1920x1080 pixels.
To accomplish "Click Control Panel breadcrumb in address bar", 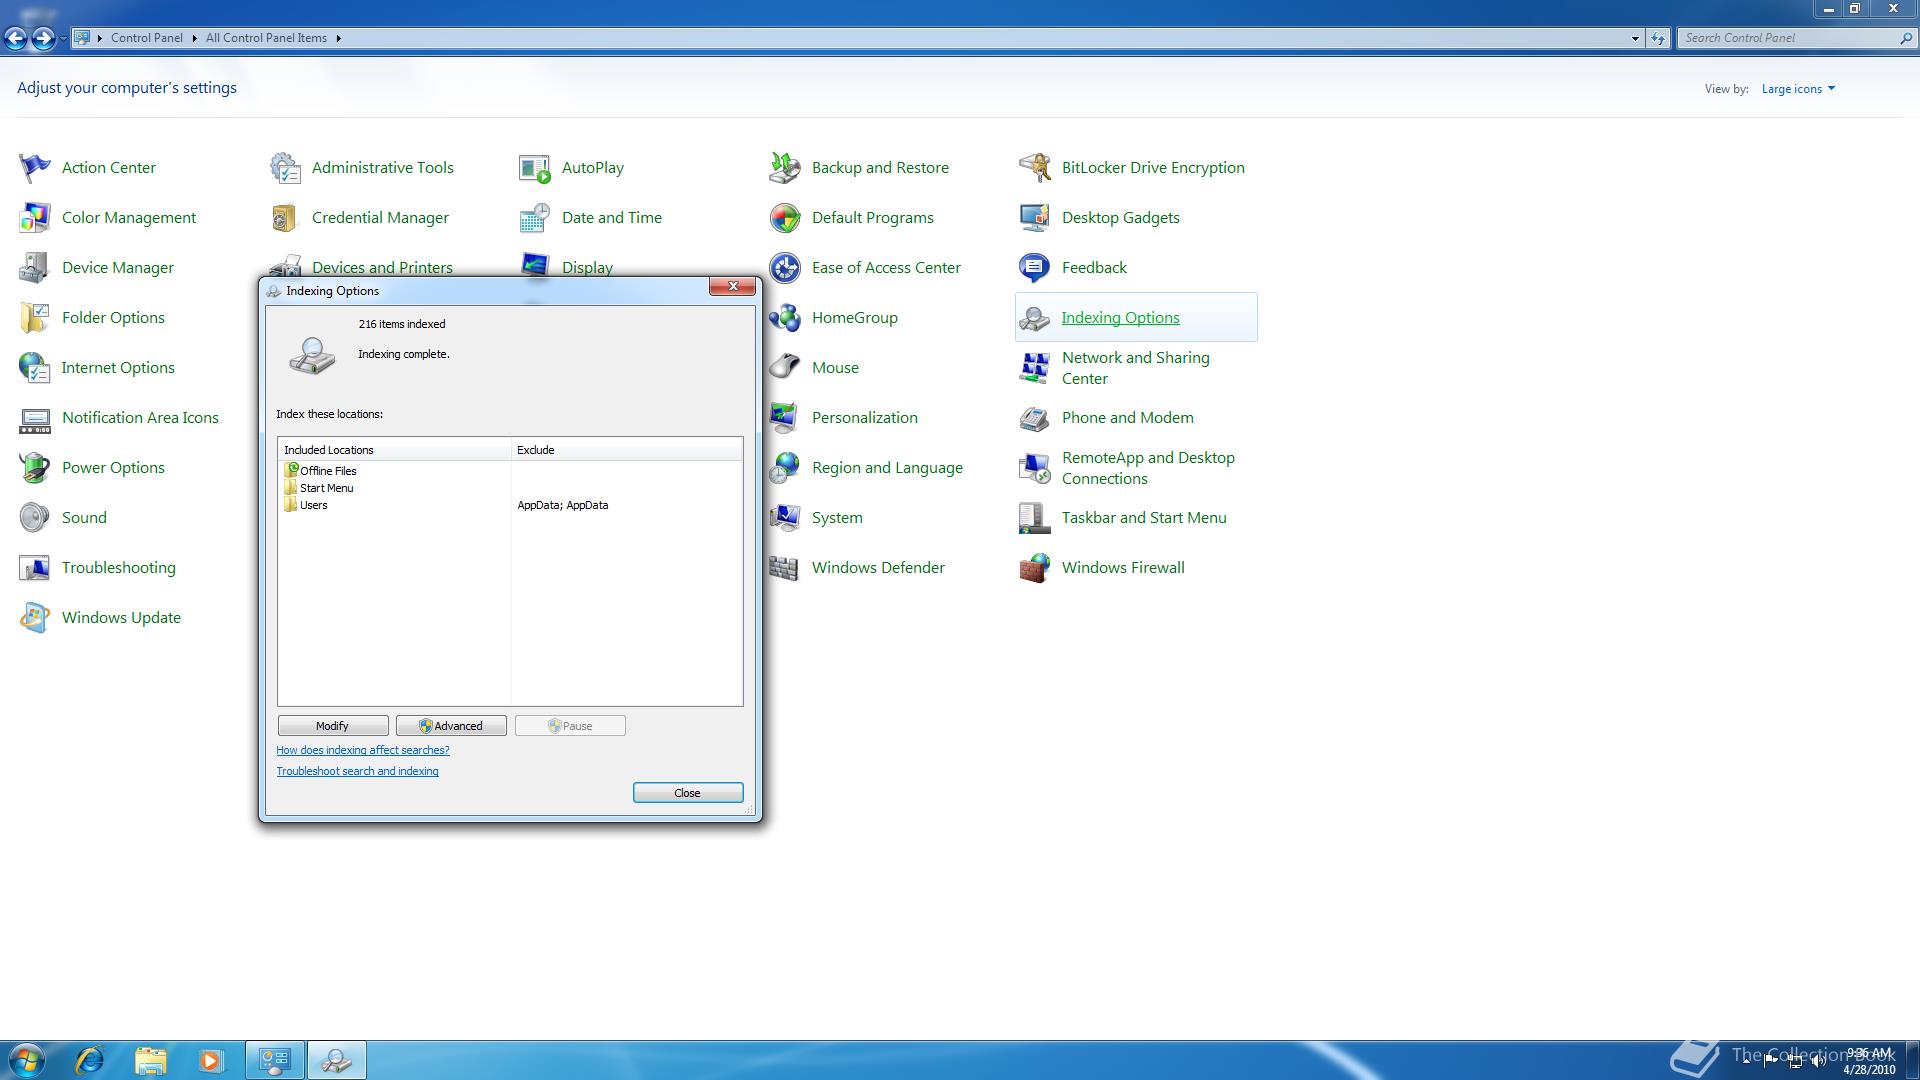I will click(x=146, y=38).
